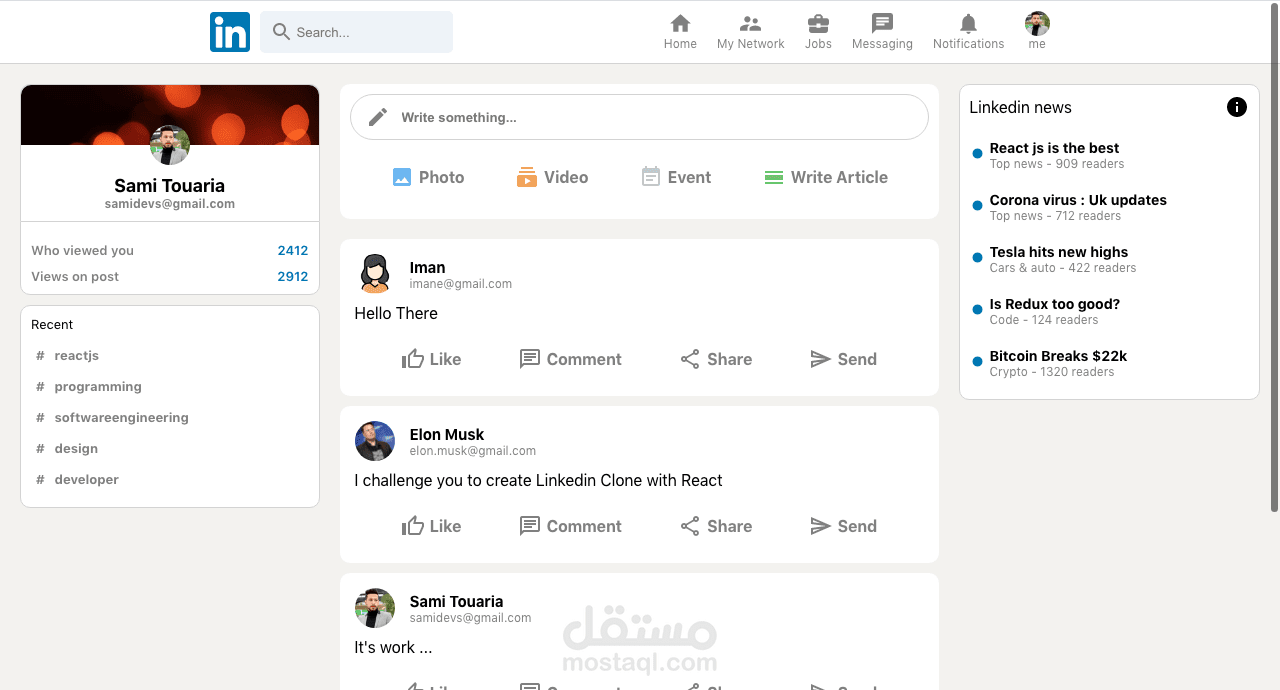Click Who viewed you count 2412

[x=293, y=251]
